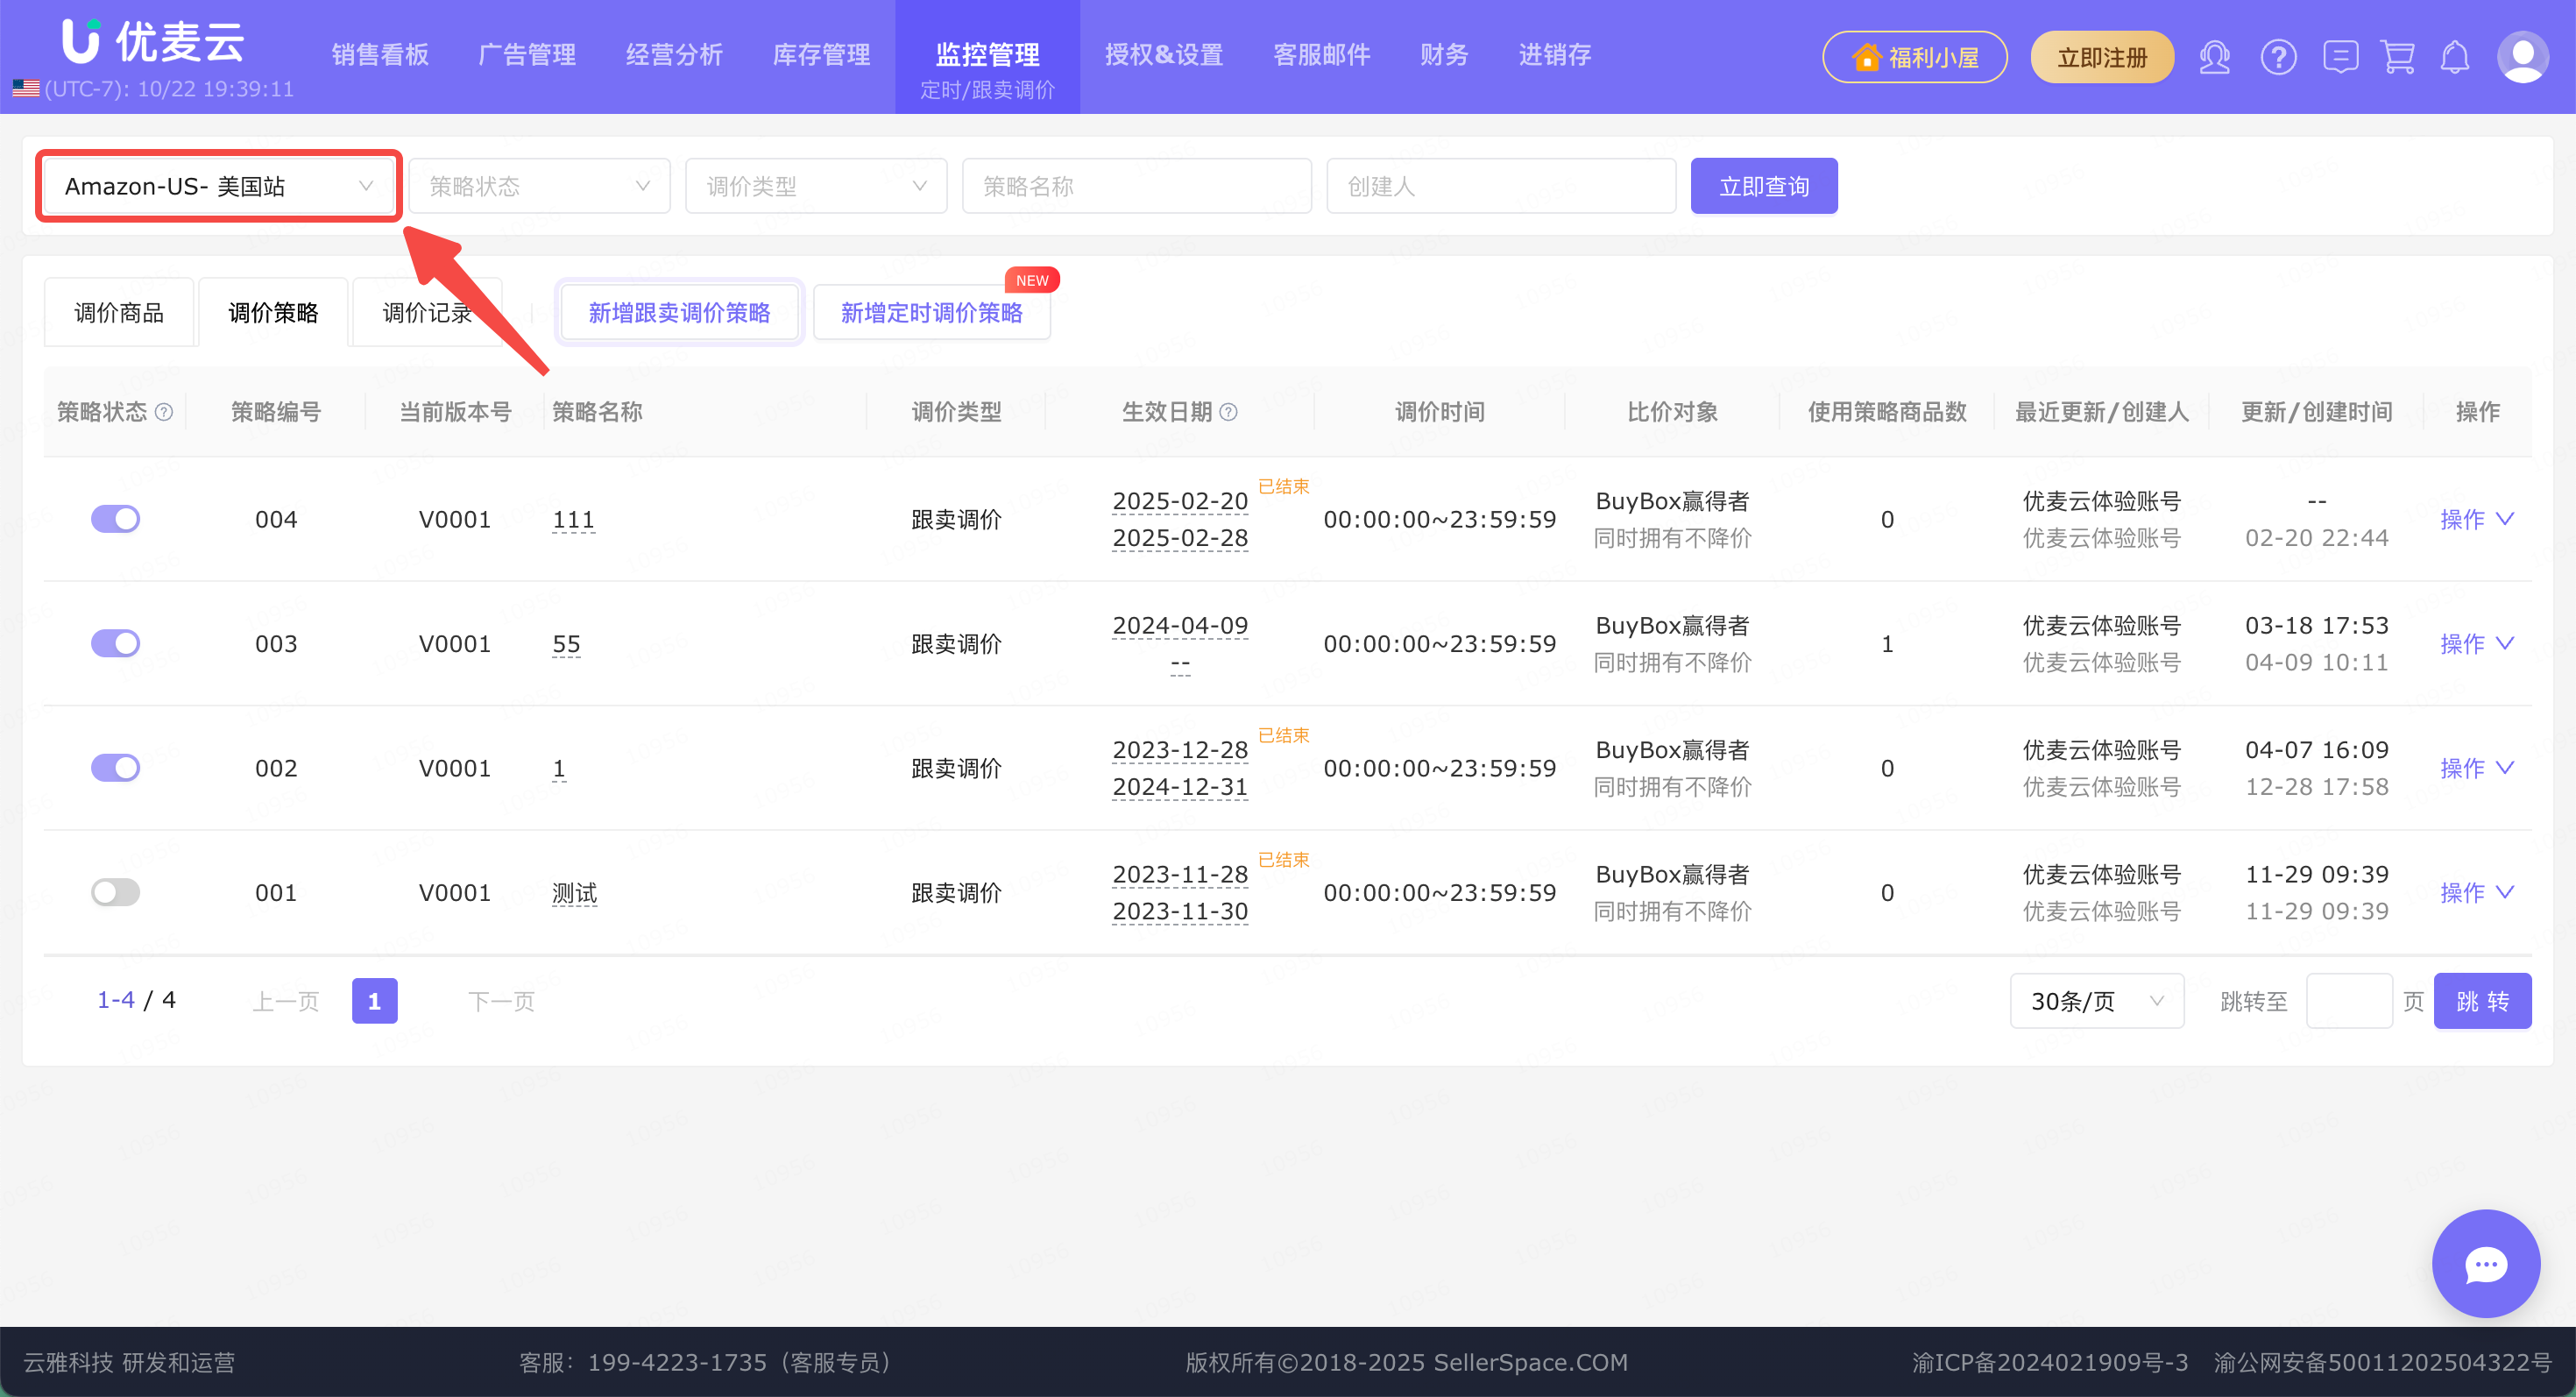The image size is (2576, 1397).
Task: Open the message feedback icon in header
Action: point(2340,57)
